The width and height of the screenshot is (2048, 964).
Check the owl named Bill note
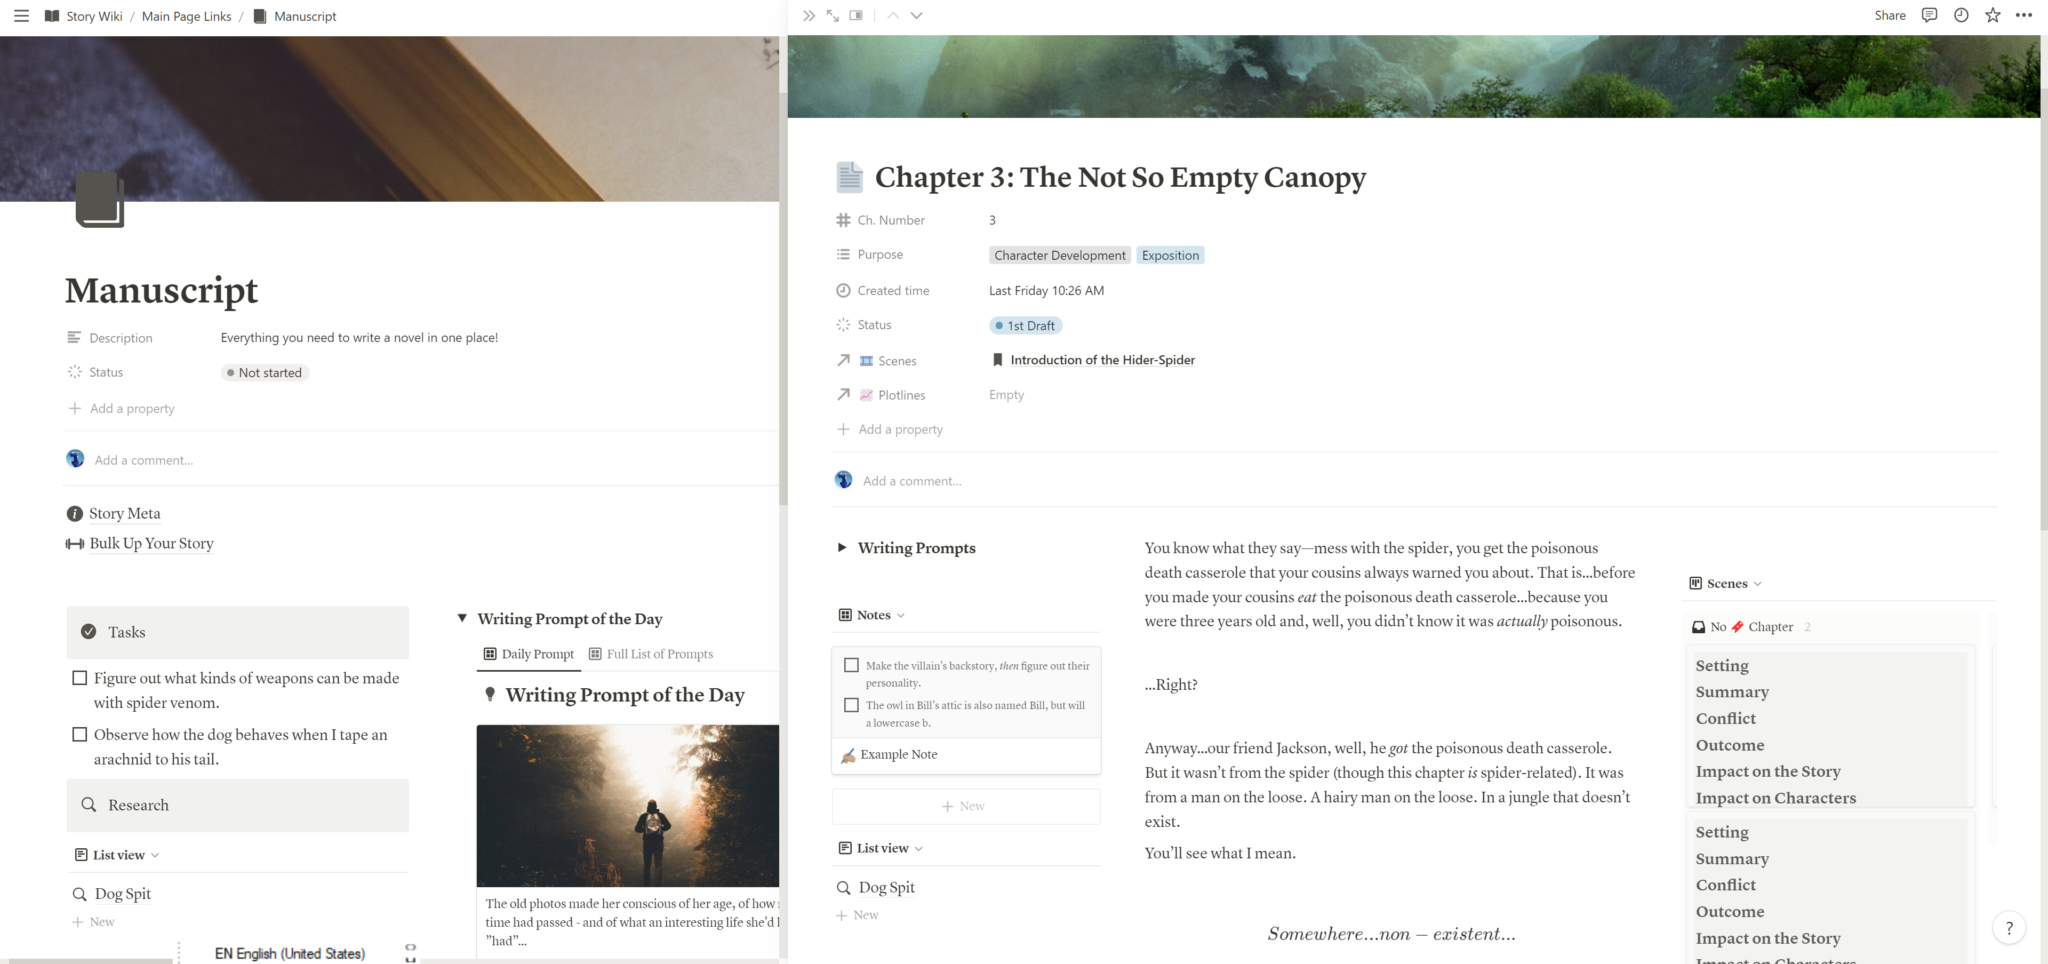(851, 705)
